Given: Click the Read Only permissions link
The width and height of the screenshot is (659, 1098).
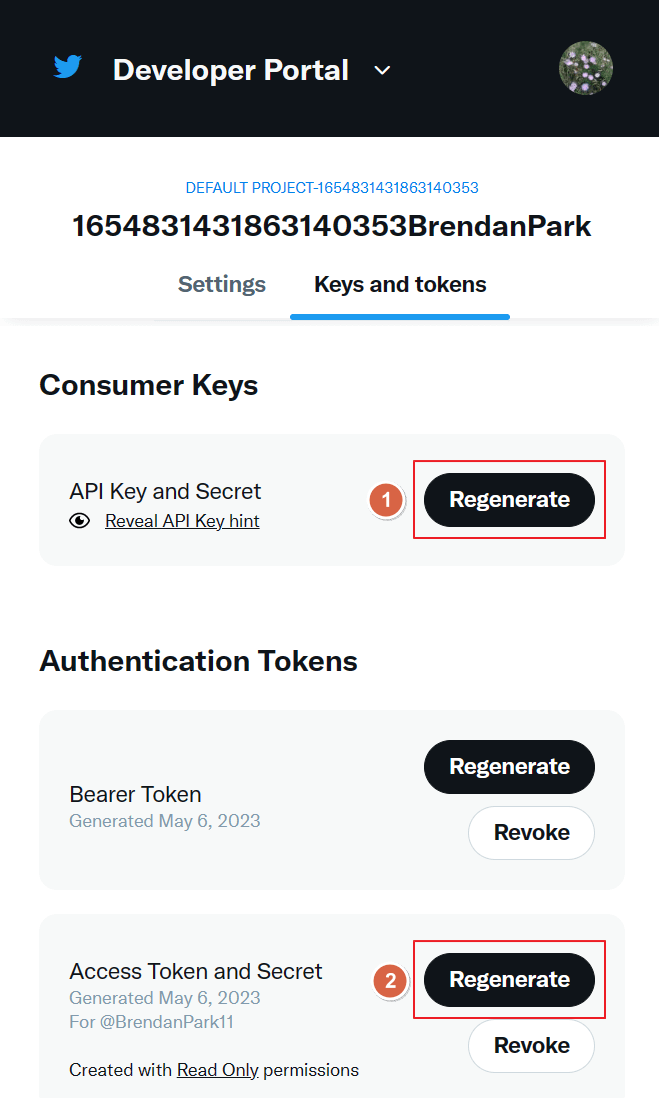Looking at the screenshot, I should [218, 1069].
